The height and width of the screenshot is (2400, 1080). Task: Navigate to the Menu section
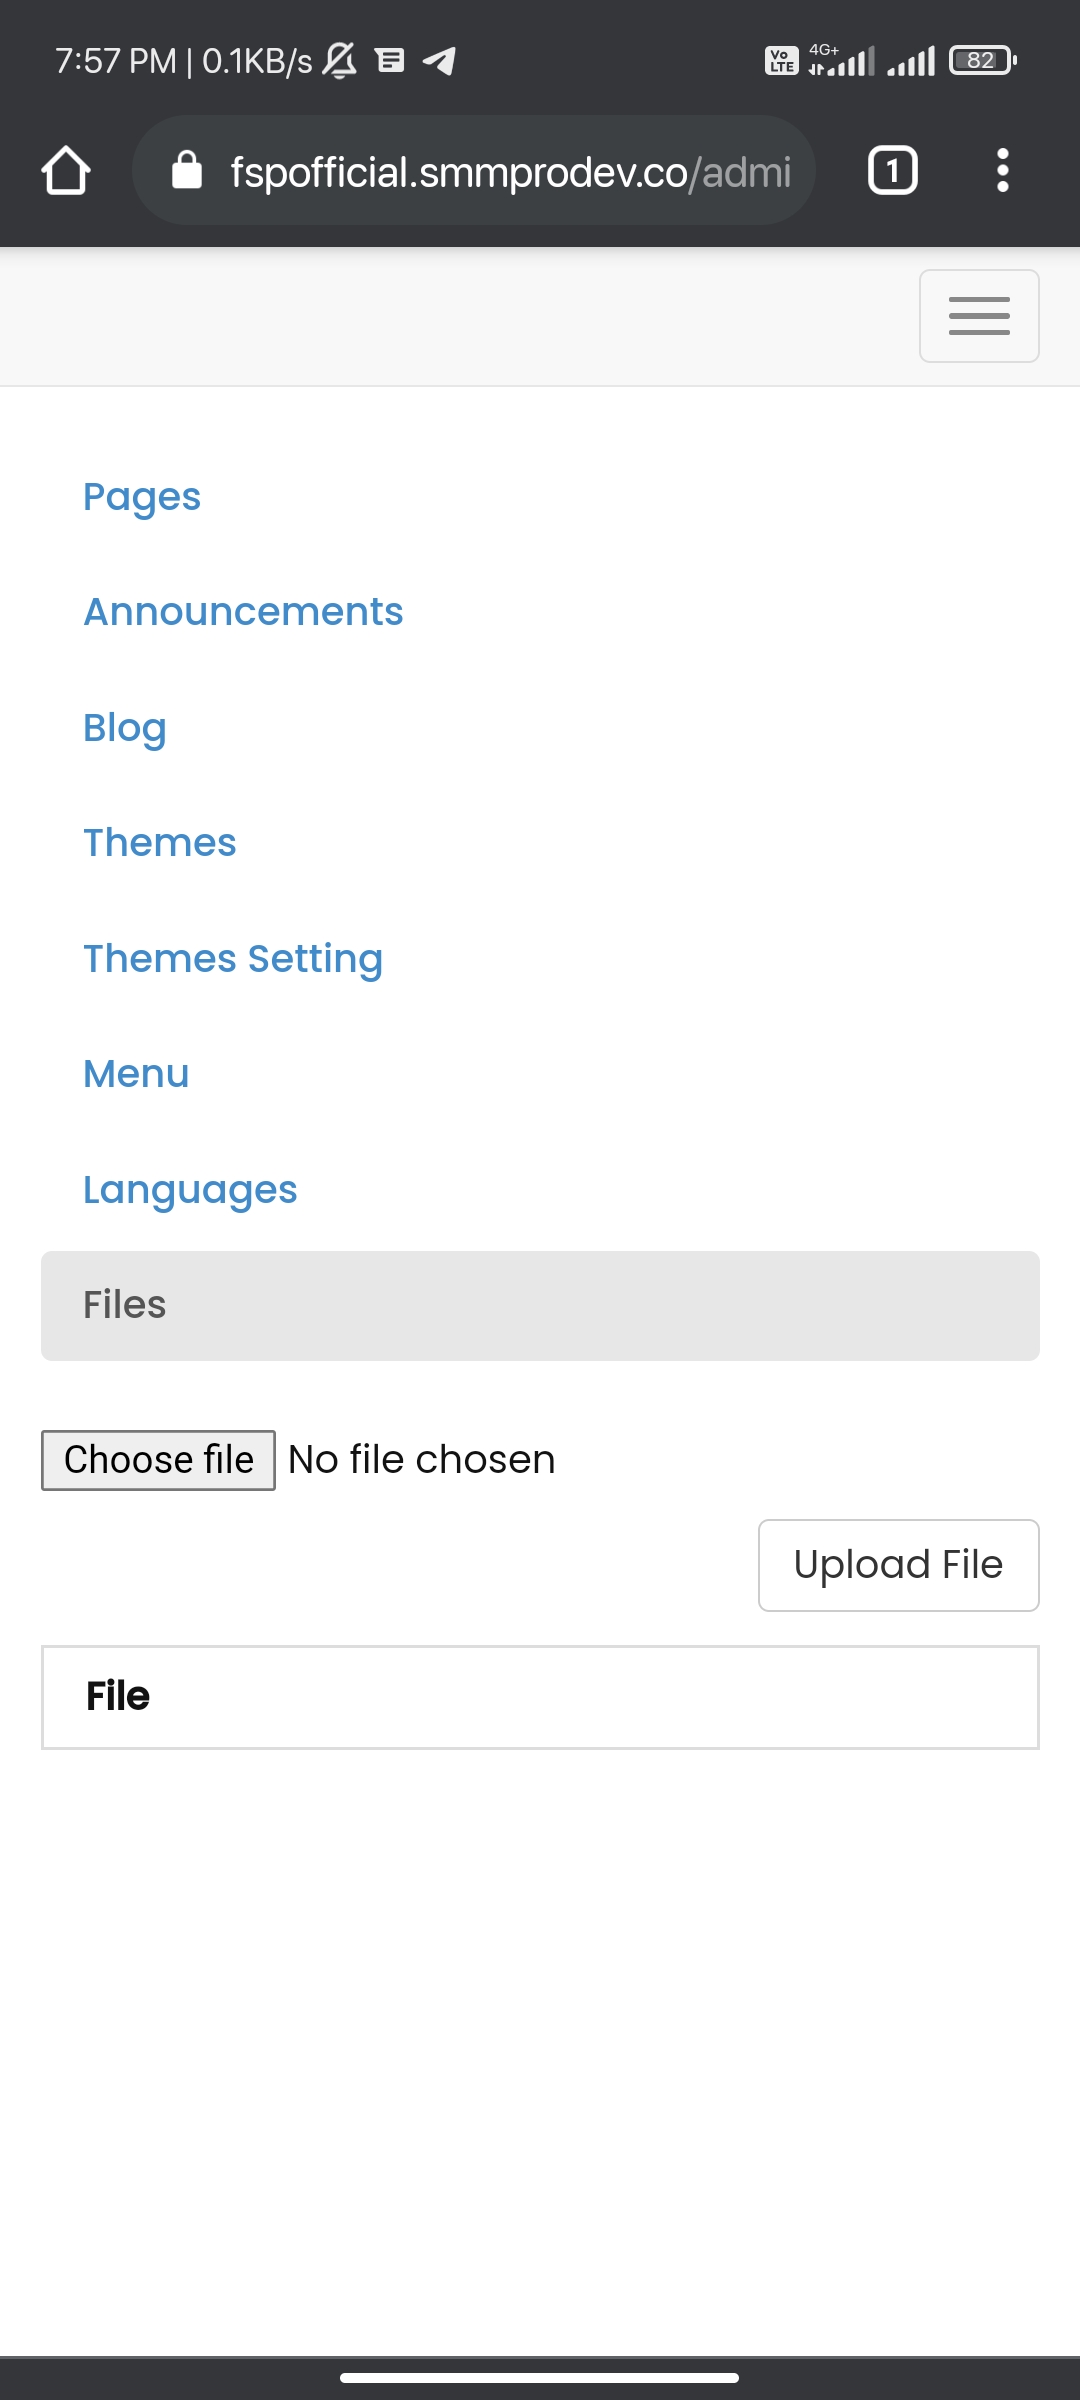136,1074
